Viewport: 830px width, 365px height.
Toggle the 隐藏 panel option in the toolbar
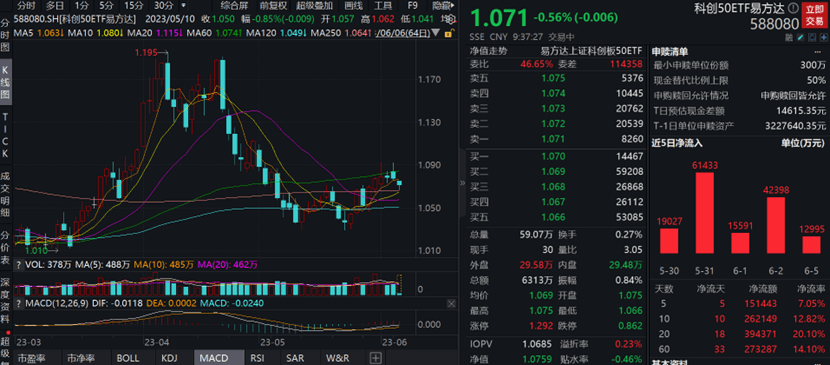click(444, 6)
